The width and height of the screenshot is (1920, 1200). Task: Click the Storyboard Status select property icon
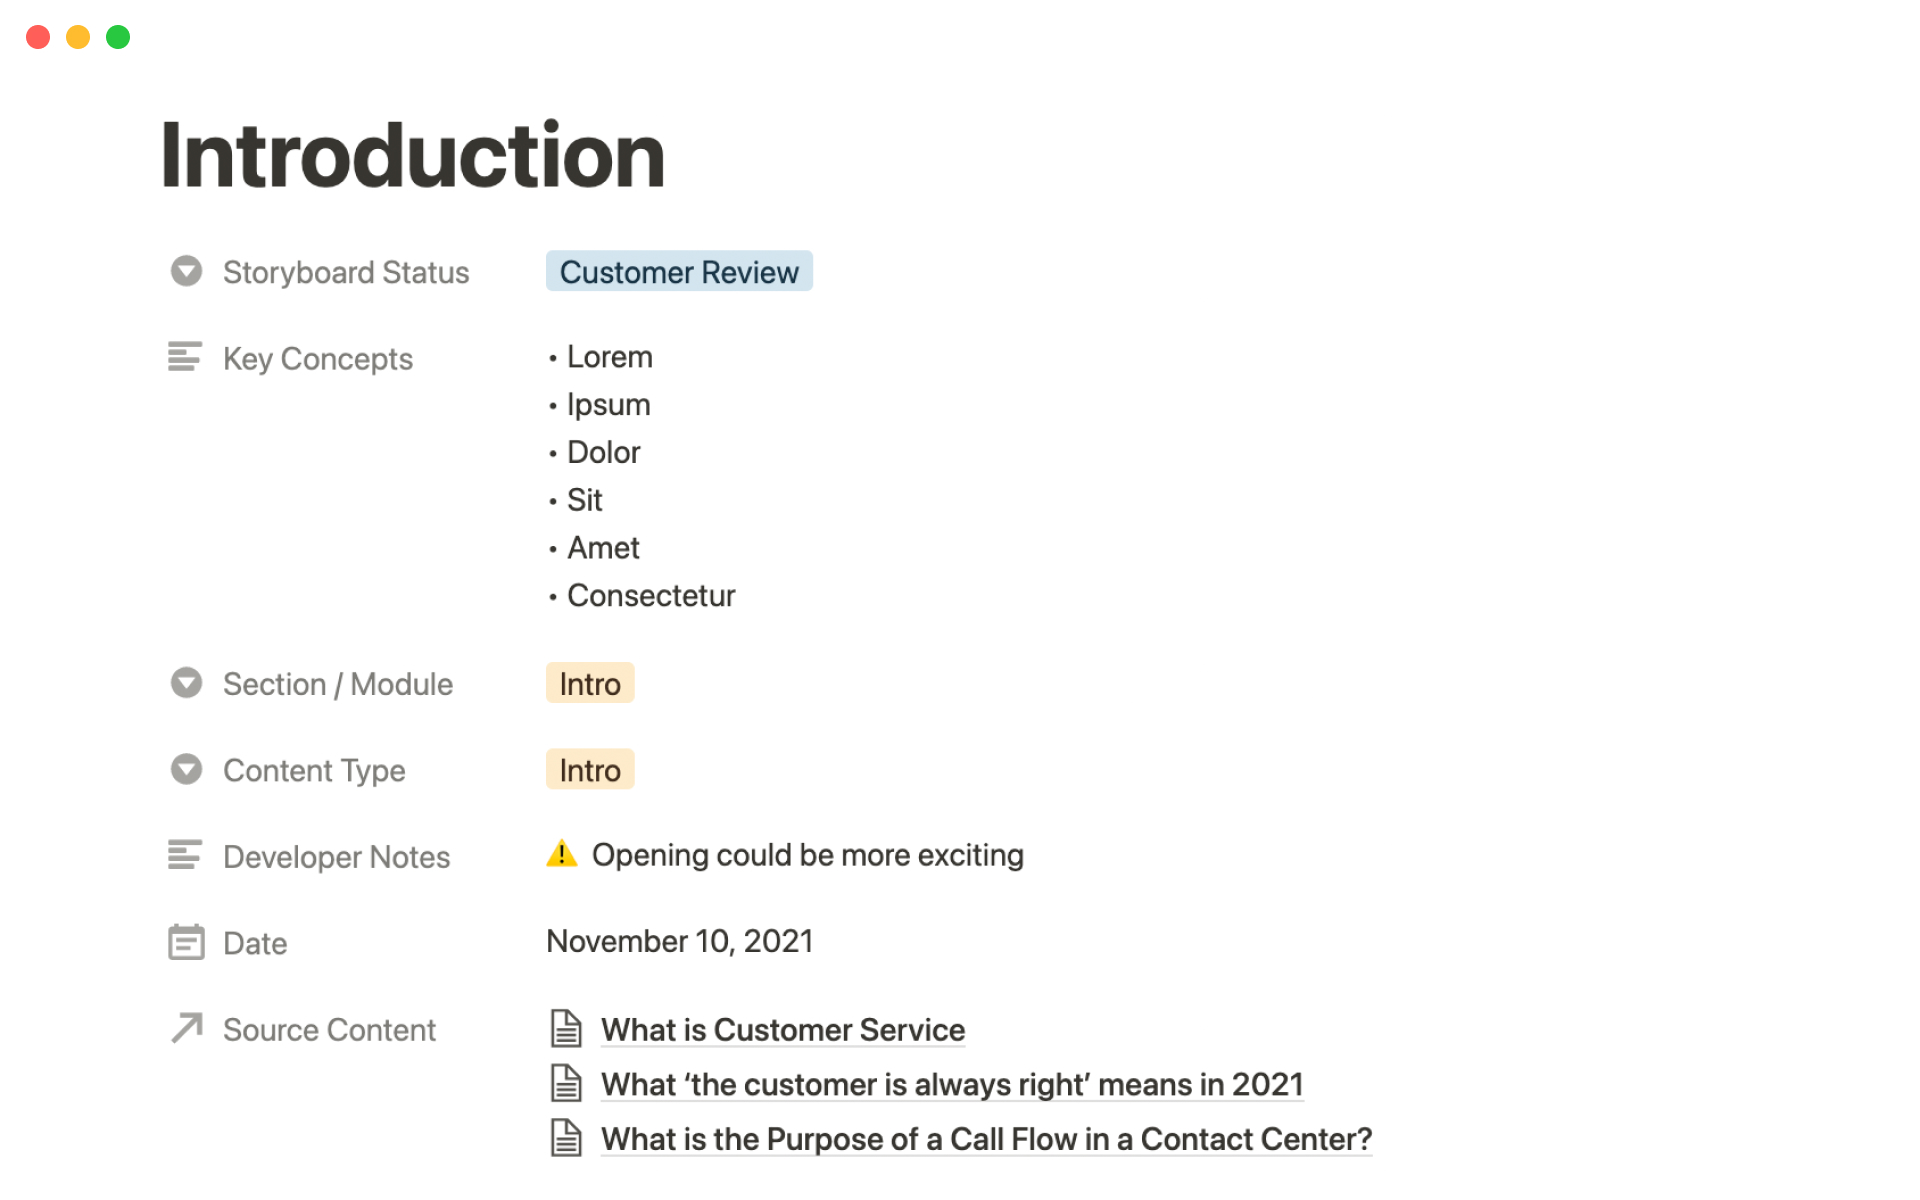(186, 271)
